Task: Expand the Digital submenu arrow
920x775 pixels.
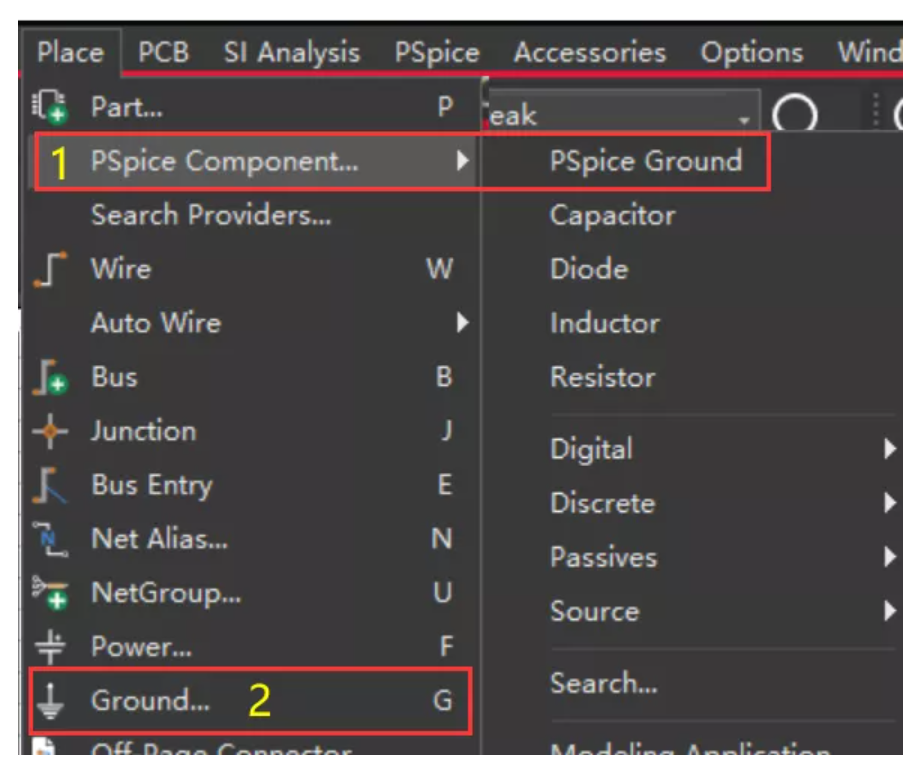Action: 889,449
